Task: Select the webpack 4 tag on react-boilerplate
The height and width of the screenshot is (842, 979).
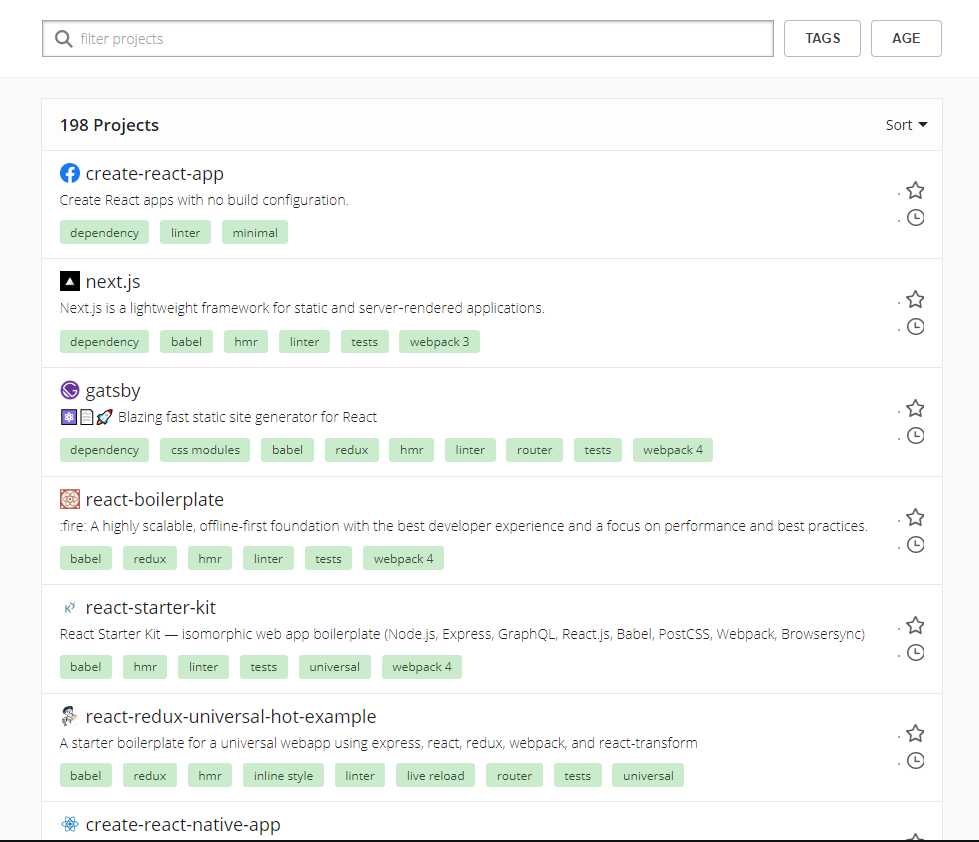Action: tap(403, 559)
